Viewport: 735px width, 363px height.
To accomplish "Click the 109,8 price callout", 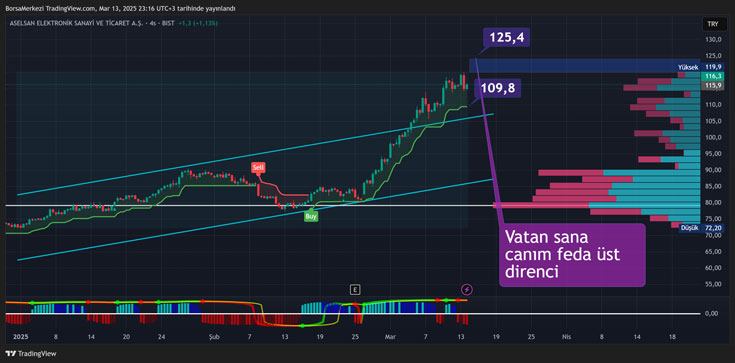I will (498, 88).
